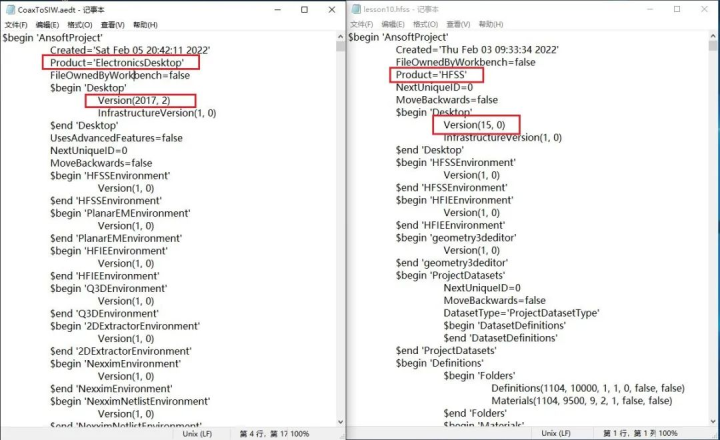Click DatasetType='ProjectDatasetType' line
This screenshot has width=720, height=440.
[x=521, y=313]
